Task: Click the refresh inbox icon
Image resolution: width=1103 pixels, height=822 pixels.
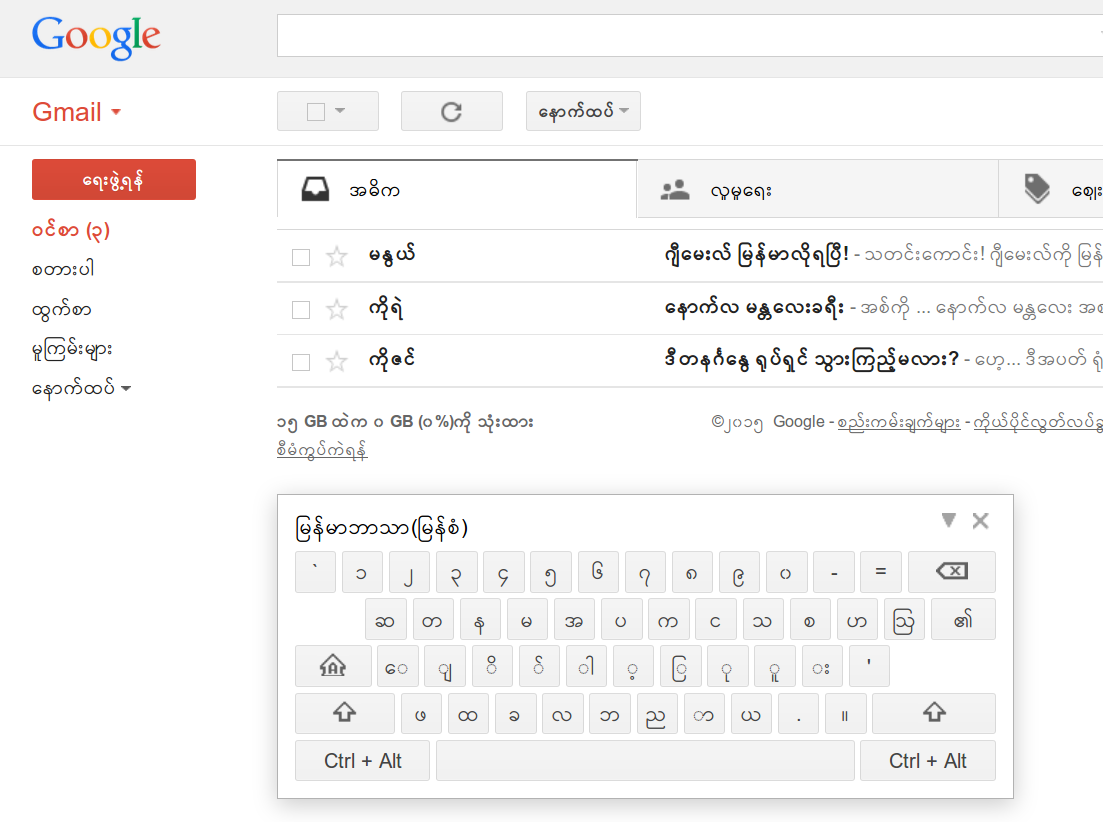Action: [x=452, y=112]
